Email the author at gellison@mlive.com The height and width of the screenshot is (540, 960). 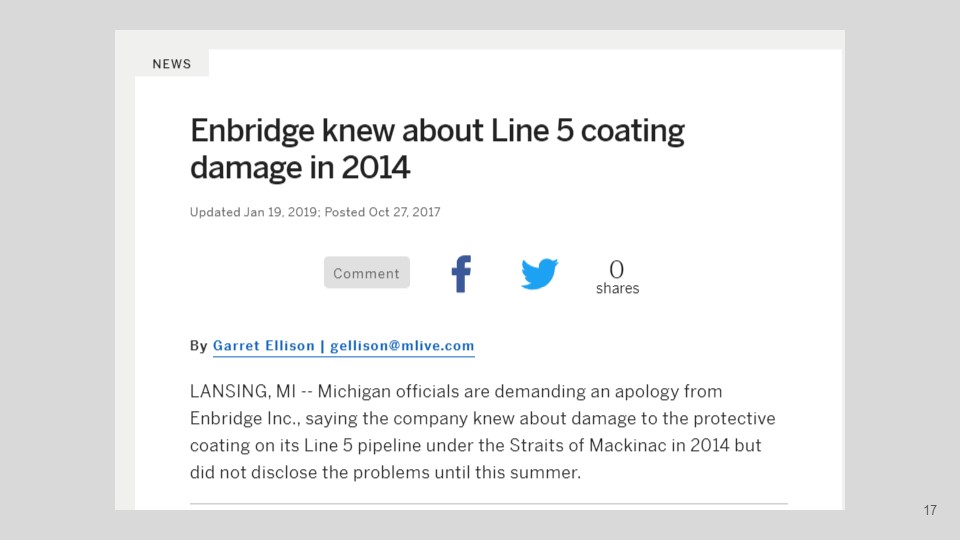pos(402,345)
